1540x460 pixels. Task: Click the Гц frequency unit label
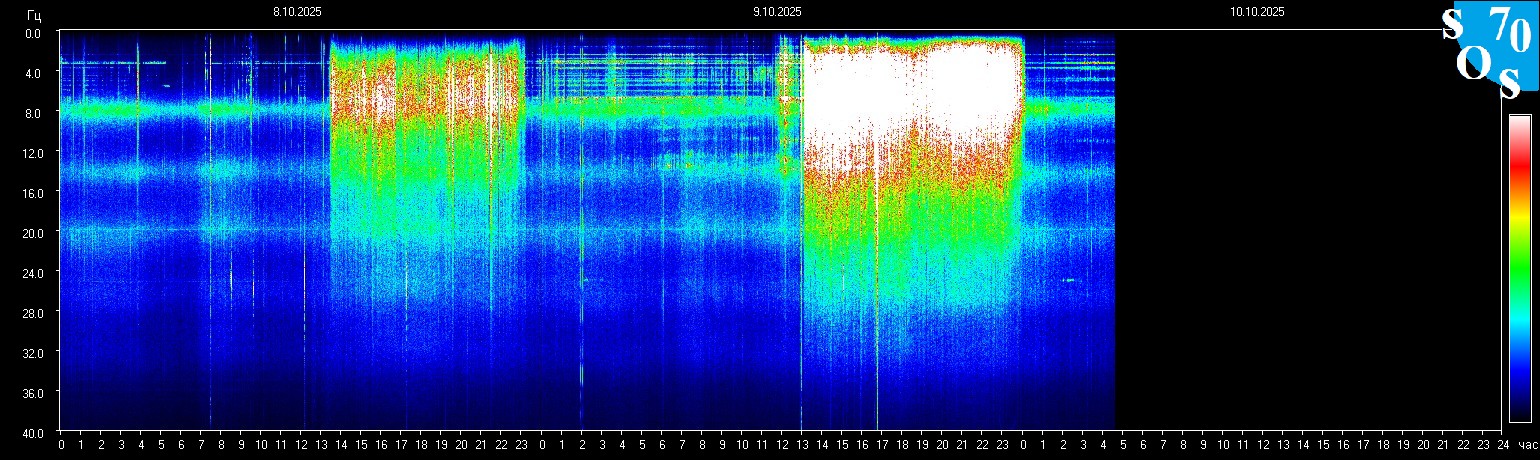click(34, 13)
